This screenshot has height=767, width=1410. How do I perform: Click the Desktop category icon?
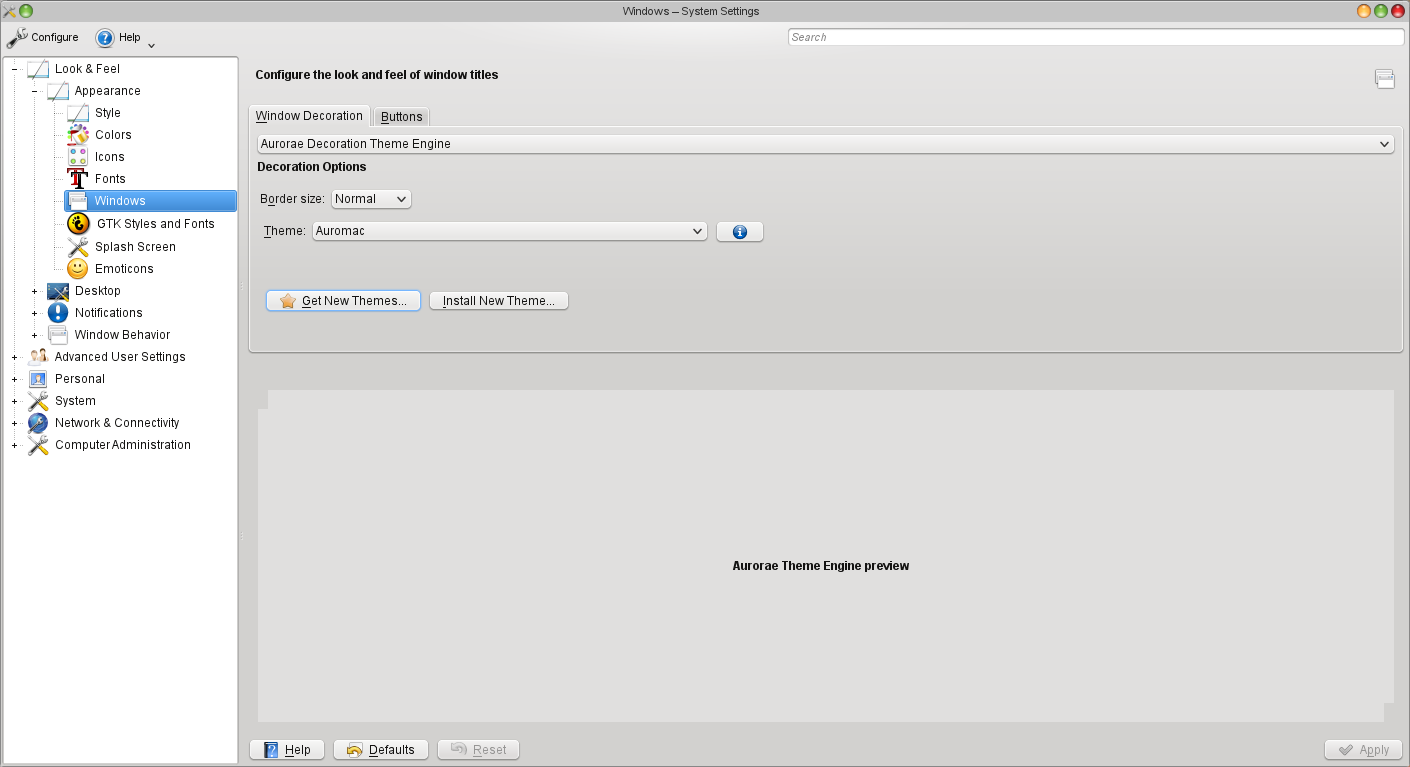tap(58, 291)
